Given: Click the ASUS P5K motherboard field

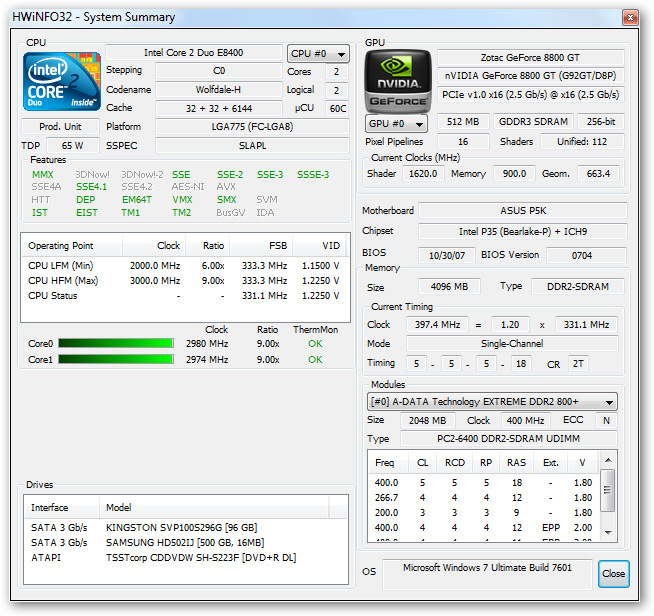Looking at the screenshot, I should click(x=523, y=211).
